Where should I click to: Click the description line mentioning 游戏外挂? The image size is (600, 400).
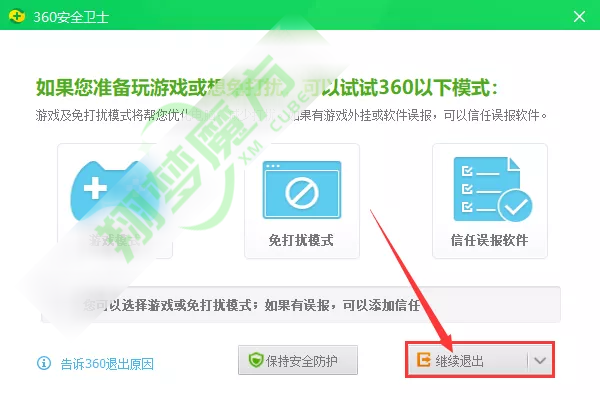point(291,115)
